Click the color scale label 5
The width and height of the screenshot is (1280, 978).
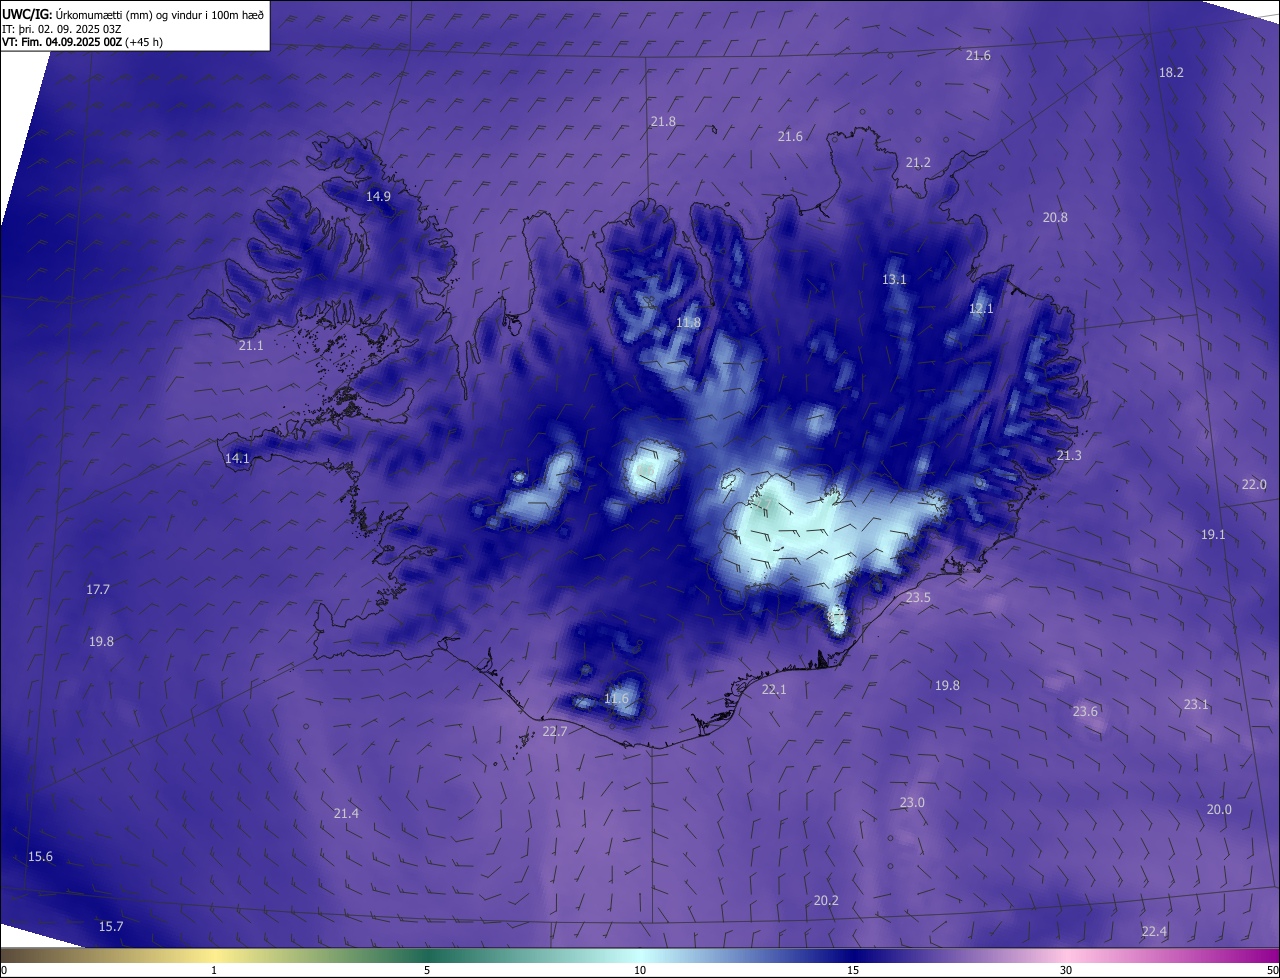pyautogui.click(x=427, y=970)
